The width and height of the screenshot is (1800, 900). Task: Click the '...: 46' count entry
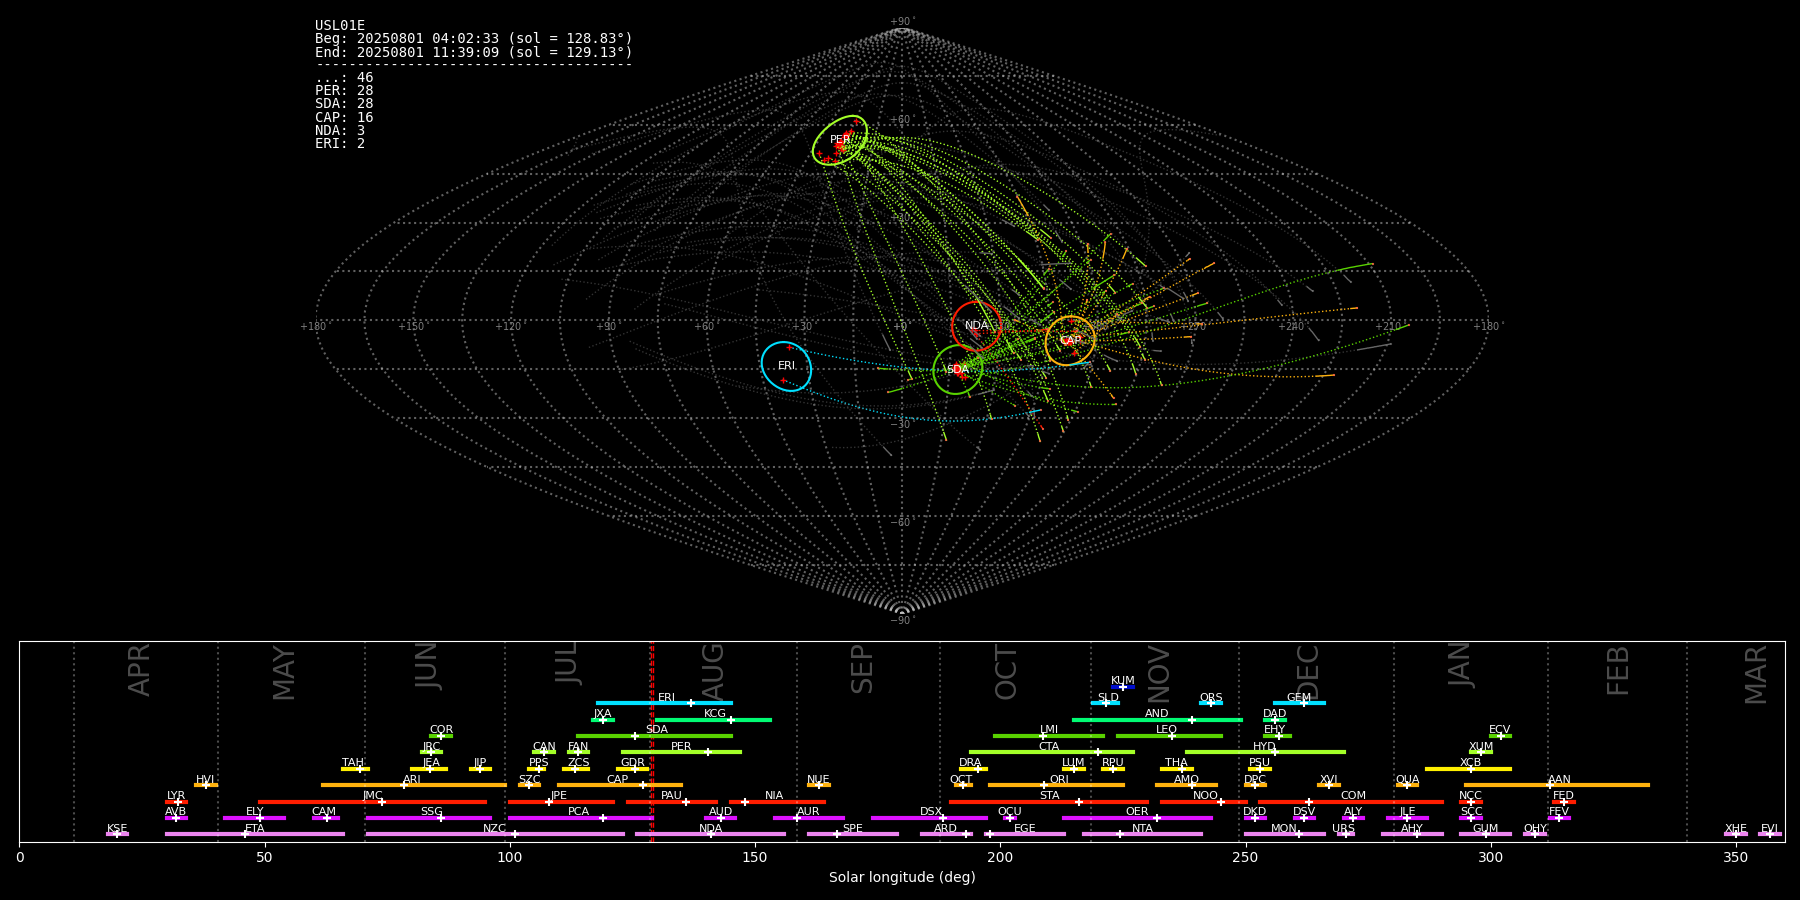[344, 78]
